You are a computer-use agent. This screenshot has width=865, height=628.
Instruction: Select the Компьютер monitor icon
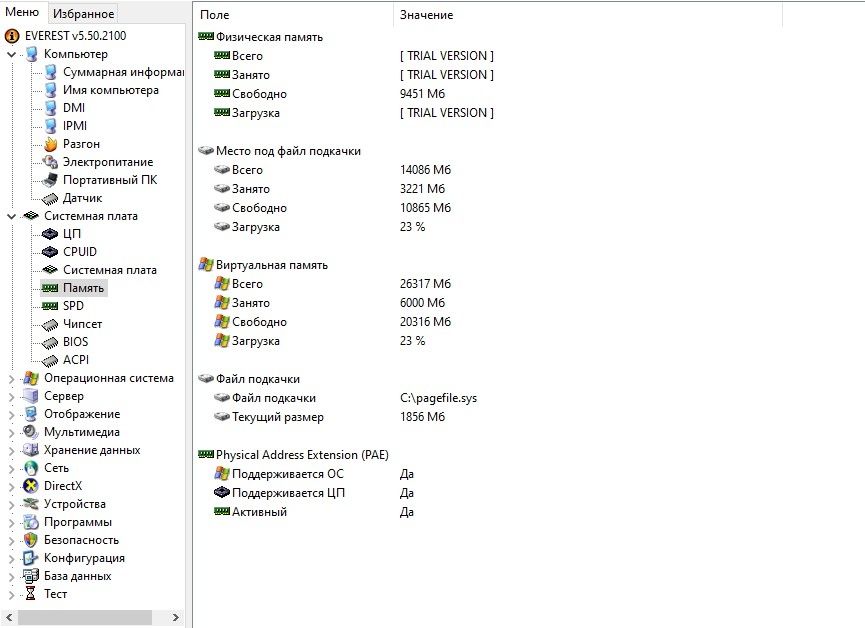tap(31, 54)
